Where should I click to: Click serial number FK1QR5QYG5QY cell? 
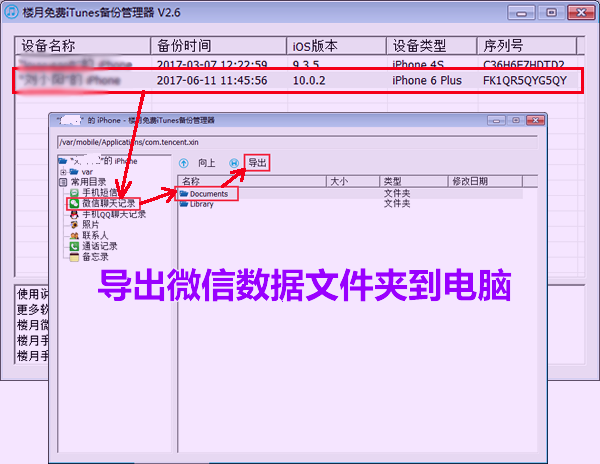tap(525, 81)
